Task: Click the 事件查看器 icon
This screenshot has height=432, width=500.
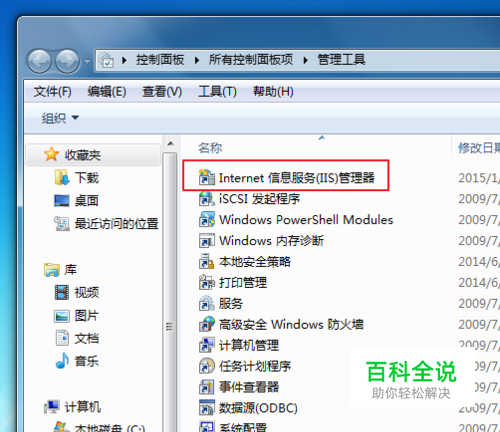Action: [x=207, y=387]
